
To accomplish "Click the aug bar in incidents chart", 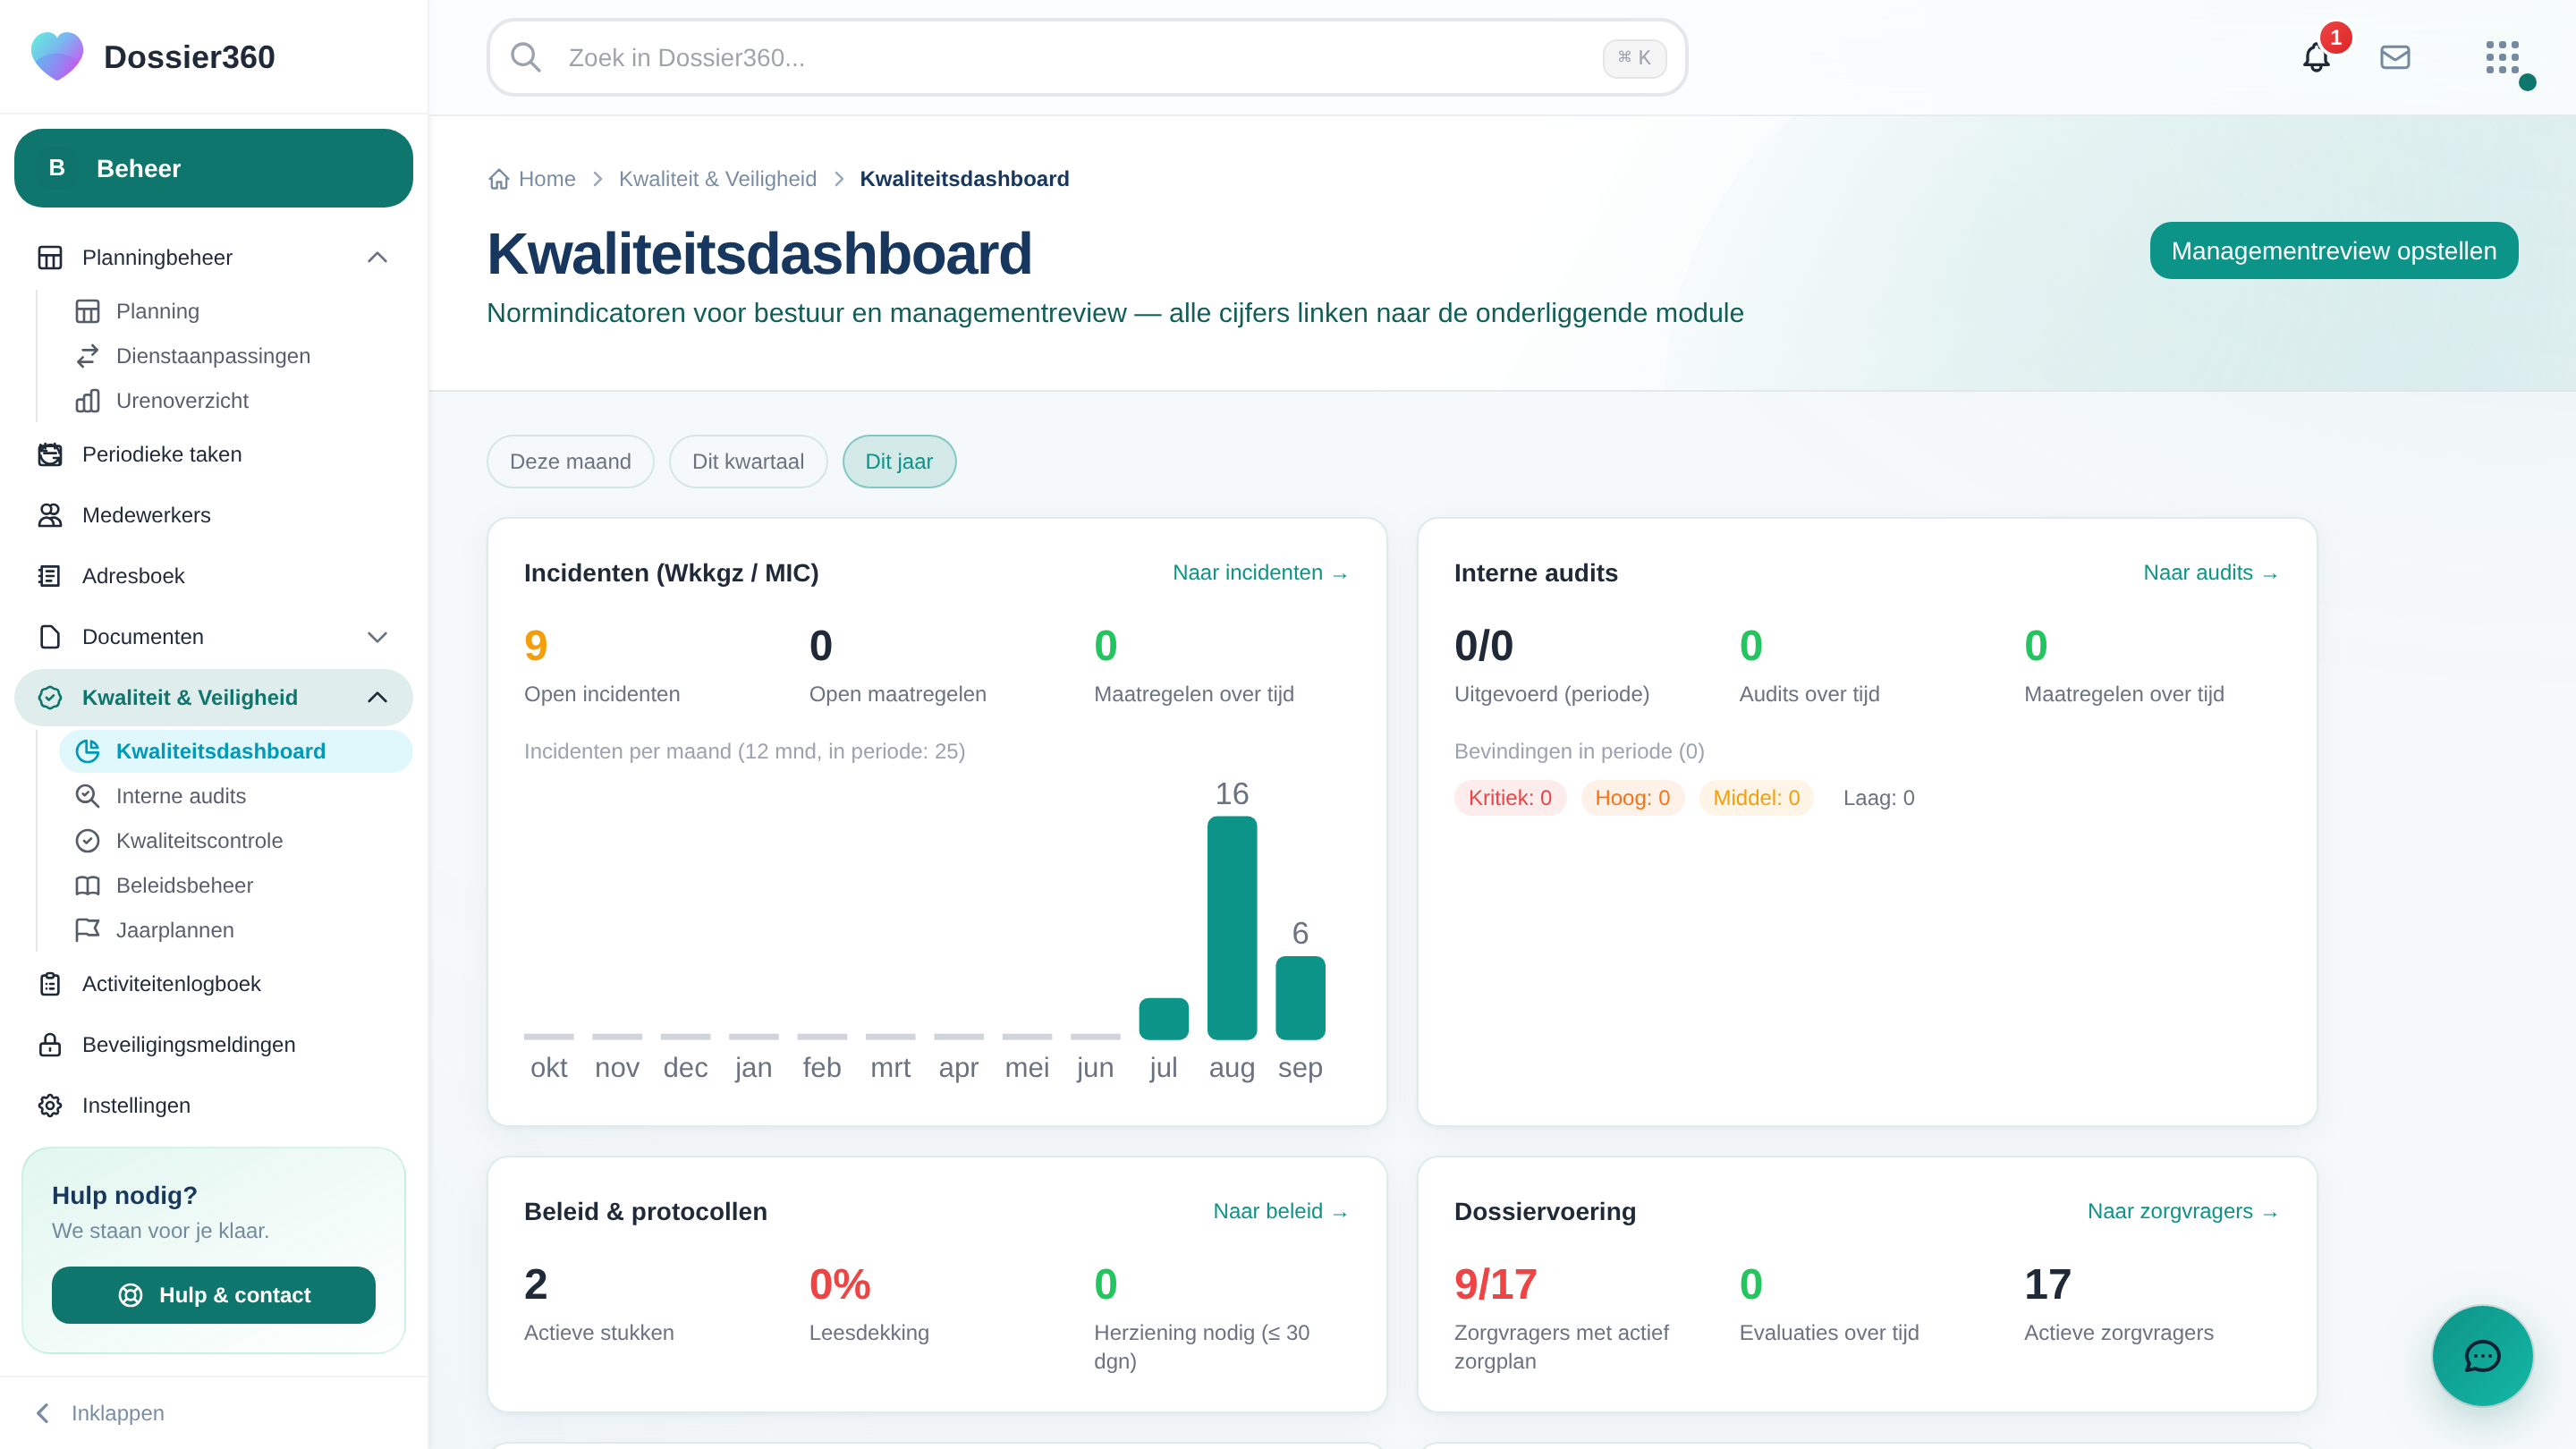I will click(x=1232, y=928).
